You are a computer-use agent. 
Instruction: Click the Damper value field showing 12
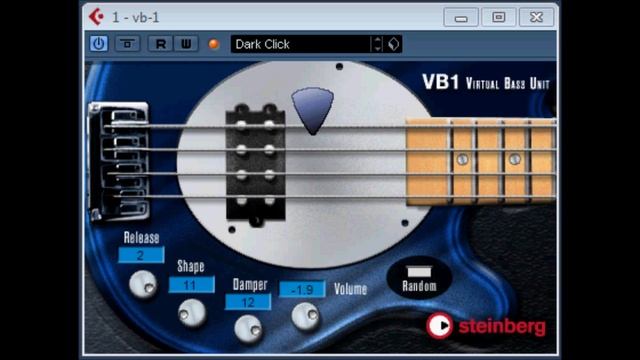[x=248, y=302]
